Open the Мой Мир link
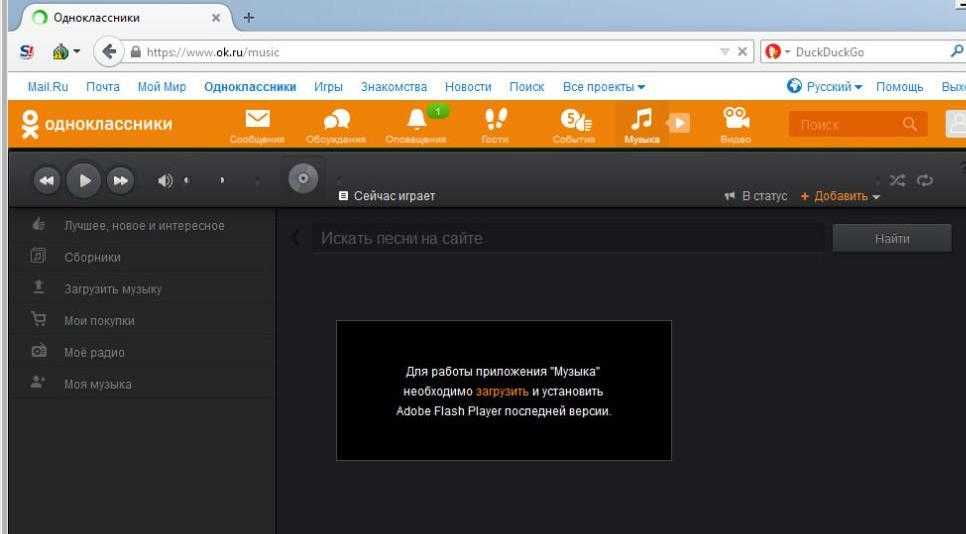This screenshot has height=534, width=966. (x=161, y=87)
